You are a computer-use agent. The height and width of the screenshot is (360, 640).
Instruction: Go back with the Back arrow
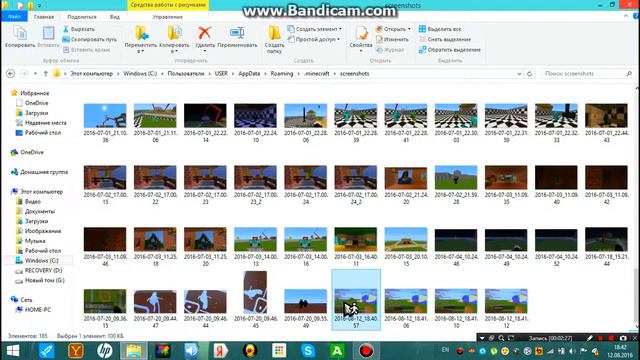click(x=11, y=73)
